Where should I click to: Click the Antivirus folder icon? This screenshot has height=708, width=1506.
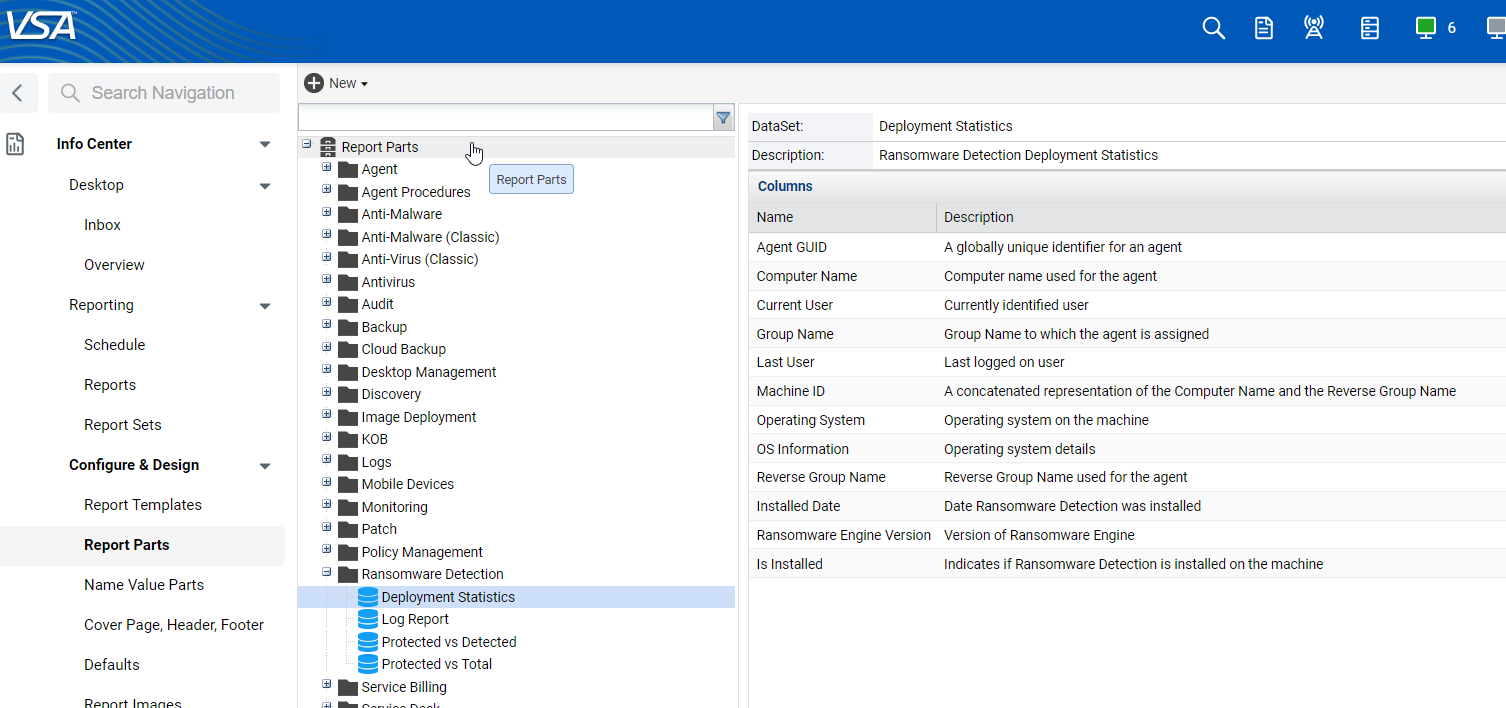tap(348, 282)
